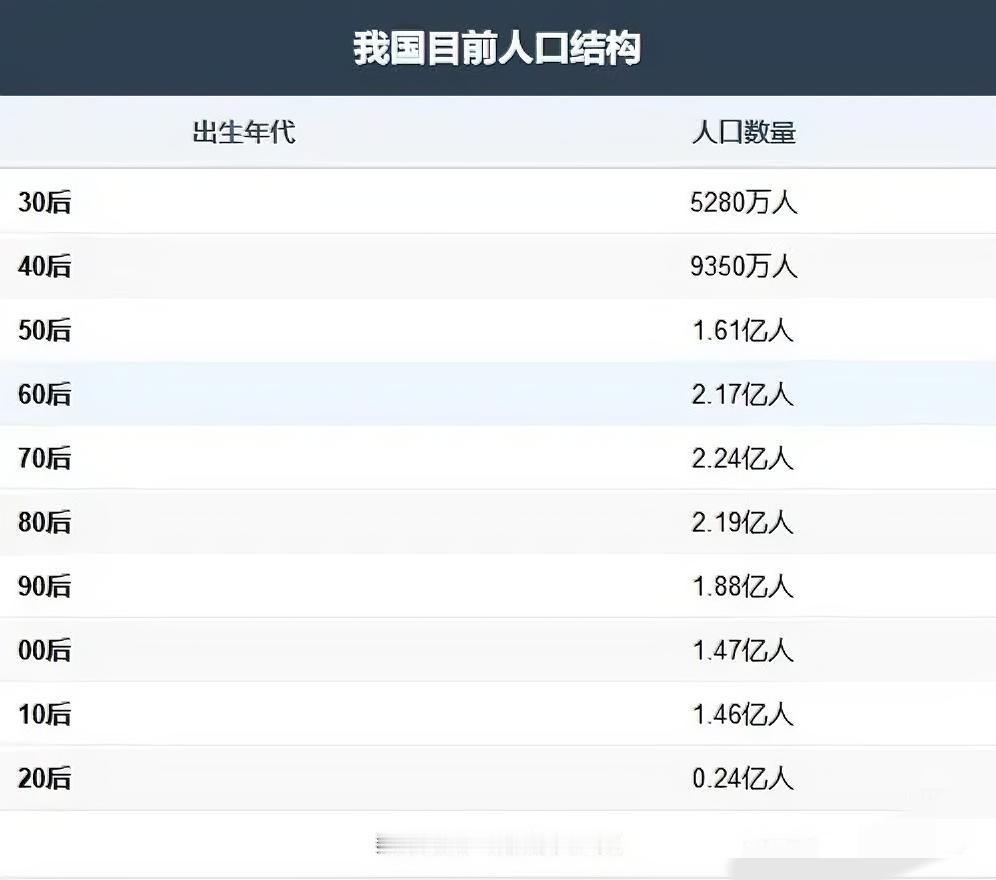Click the 00后 row label
996x880 pixels.
[x=42, y=651]
